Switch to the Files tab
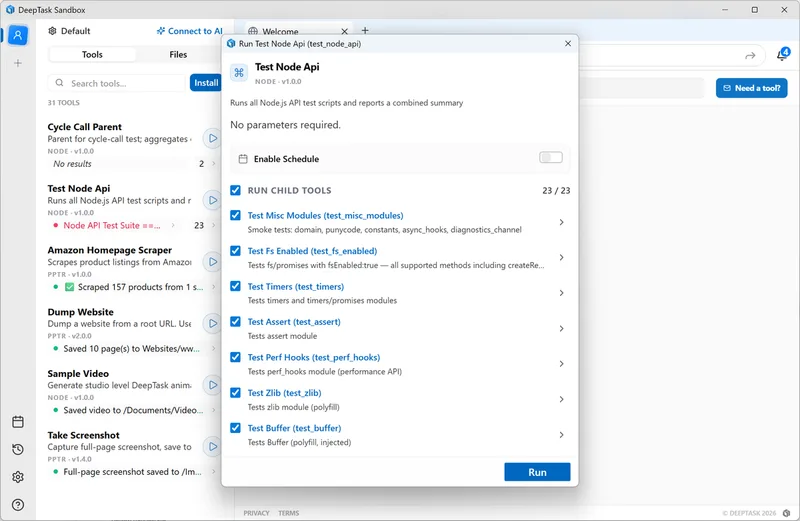The image size is (800, 521). click(178, 55)
